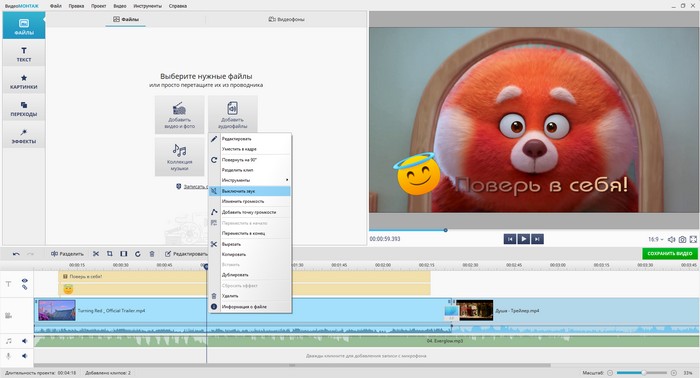Open the Видео menu

tap(120, 6)
